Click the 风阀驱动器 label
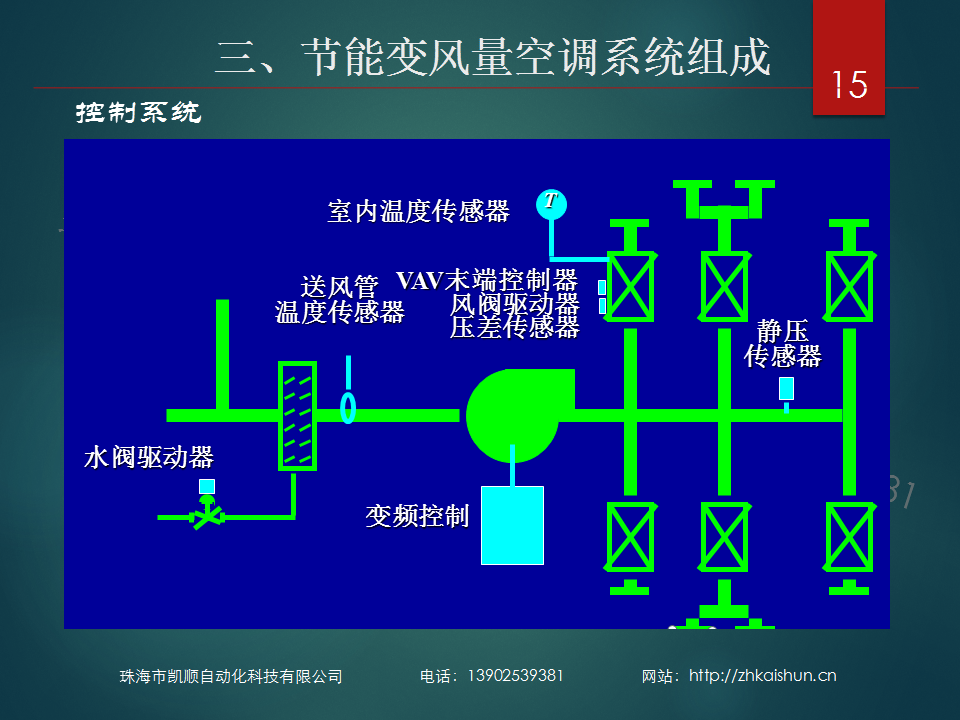The image size is (960, 720). (x=514, y=304)
